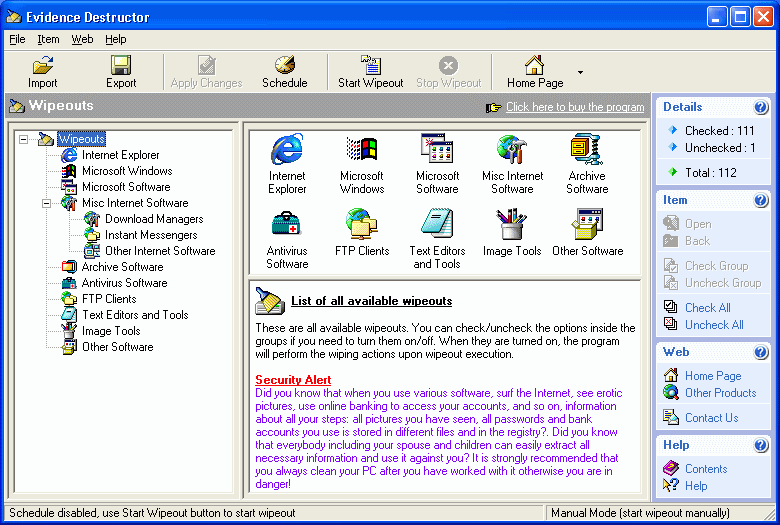Open Other Products link
Screen dimensions: 780x525
click(x=720, y=393)
